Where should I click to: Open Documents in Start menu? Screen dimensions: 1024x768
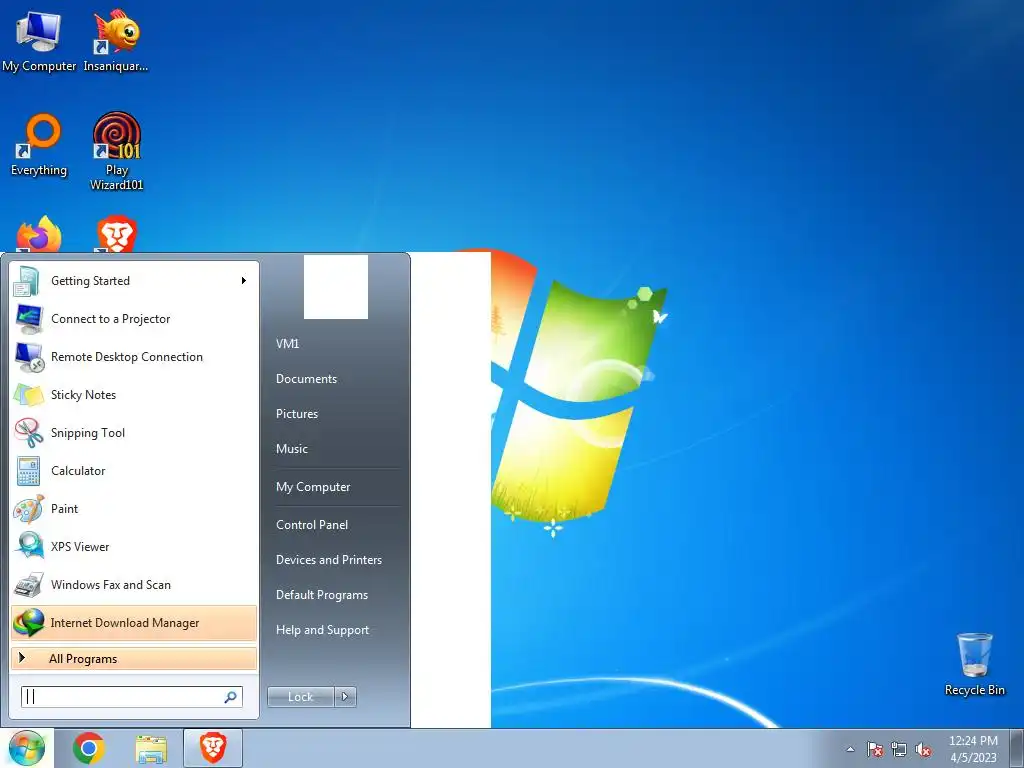pos(306,379)
